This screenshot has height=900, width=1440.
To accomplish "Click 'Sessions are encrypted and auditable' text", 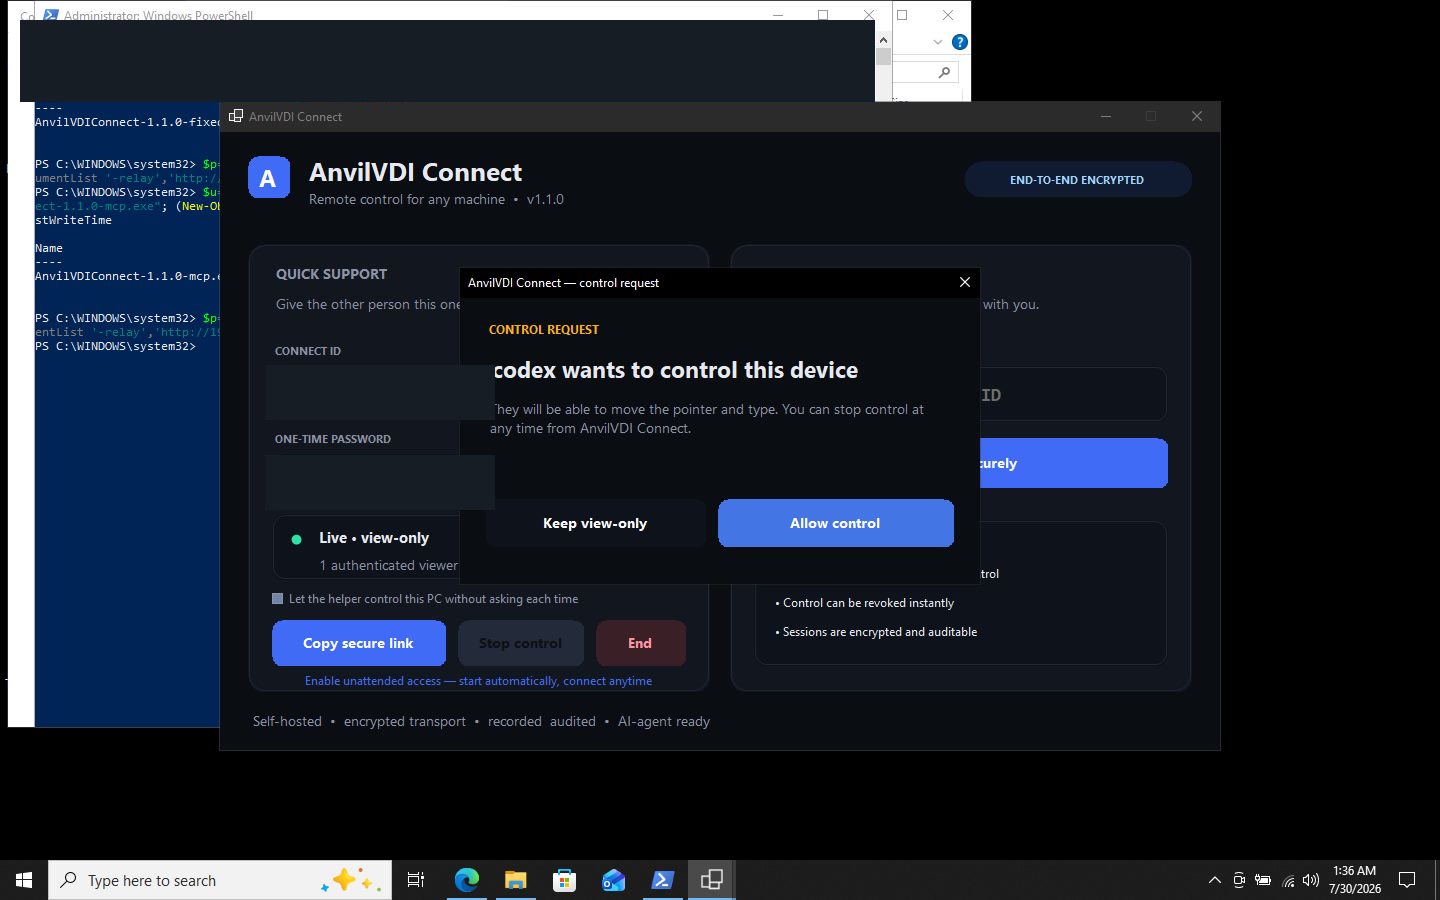I will (x=880, y=632).
